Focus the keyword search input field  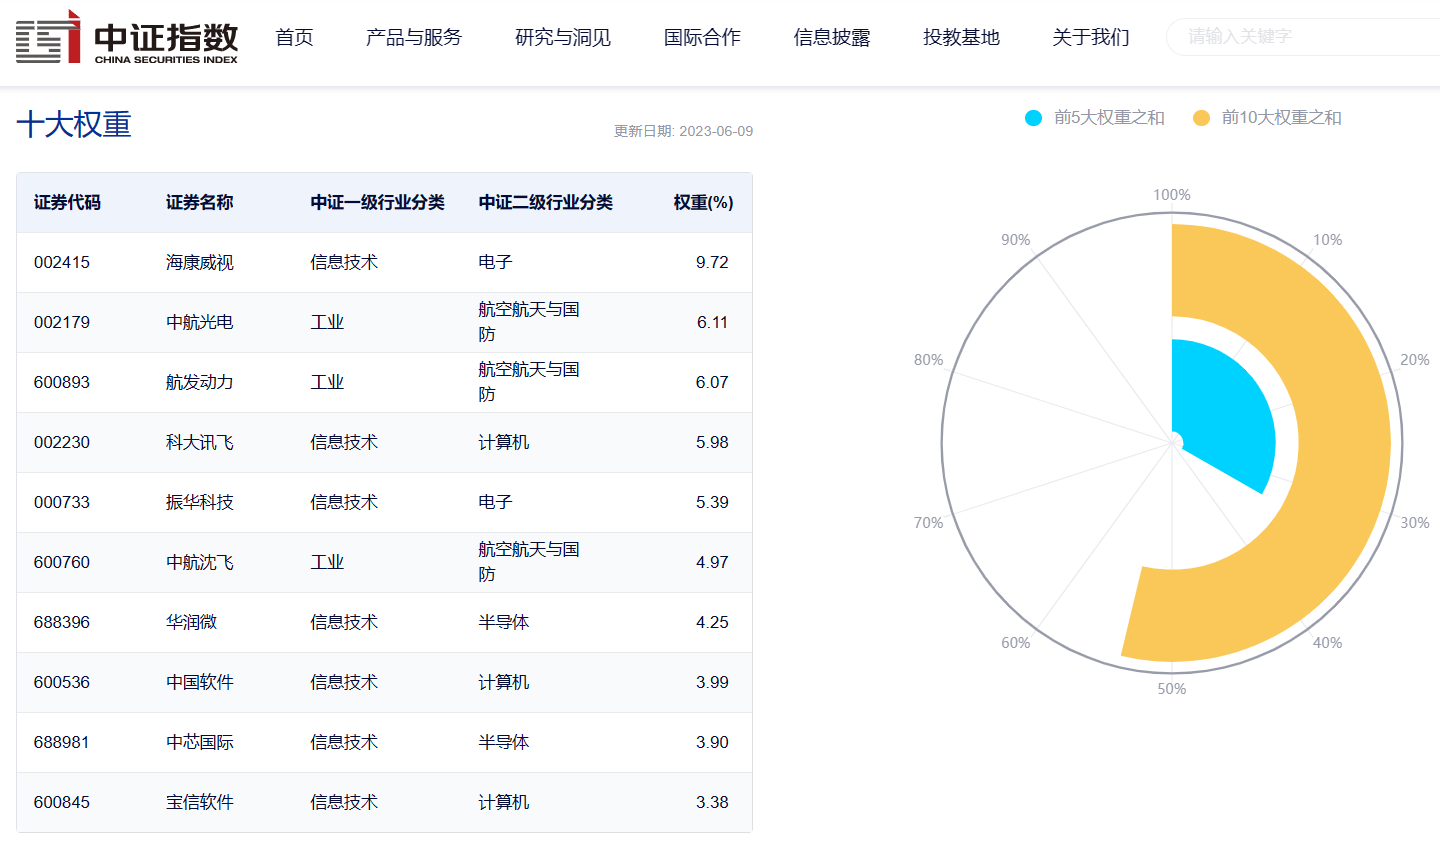click(x=1304, y=37)
